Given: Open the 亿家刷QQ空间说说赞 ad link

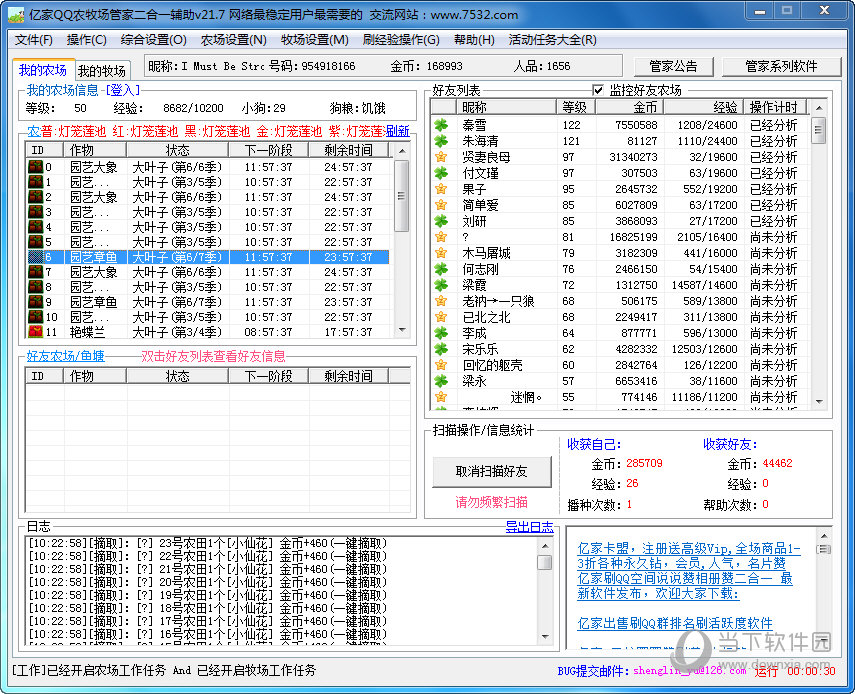Looking at the screenshot, I should [x=685, y=586].
